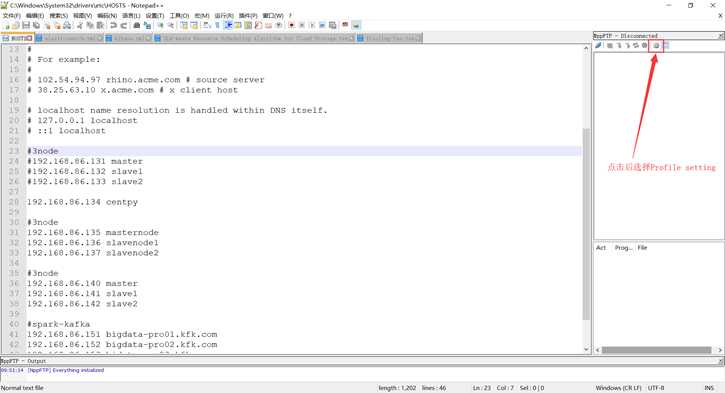
Task: Click the Save Macro toolbar icon
Action: [332, 25]
